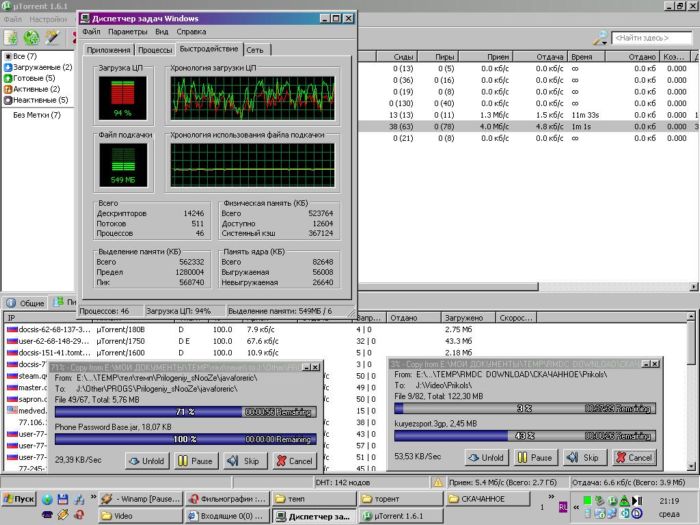
Task: Click DHT: 142 нодов in status bar
Action: [342, 482]
